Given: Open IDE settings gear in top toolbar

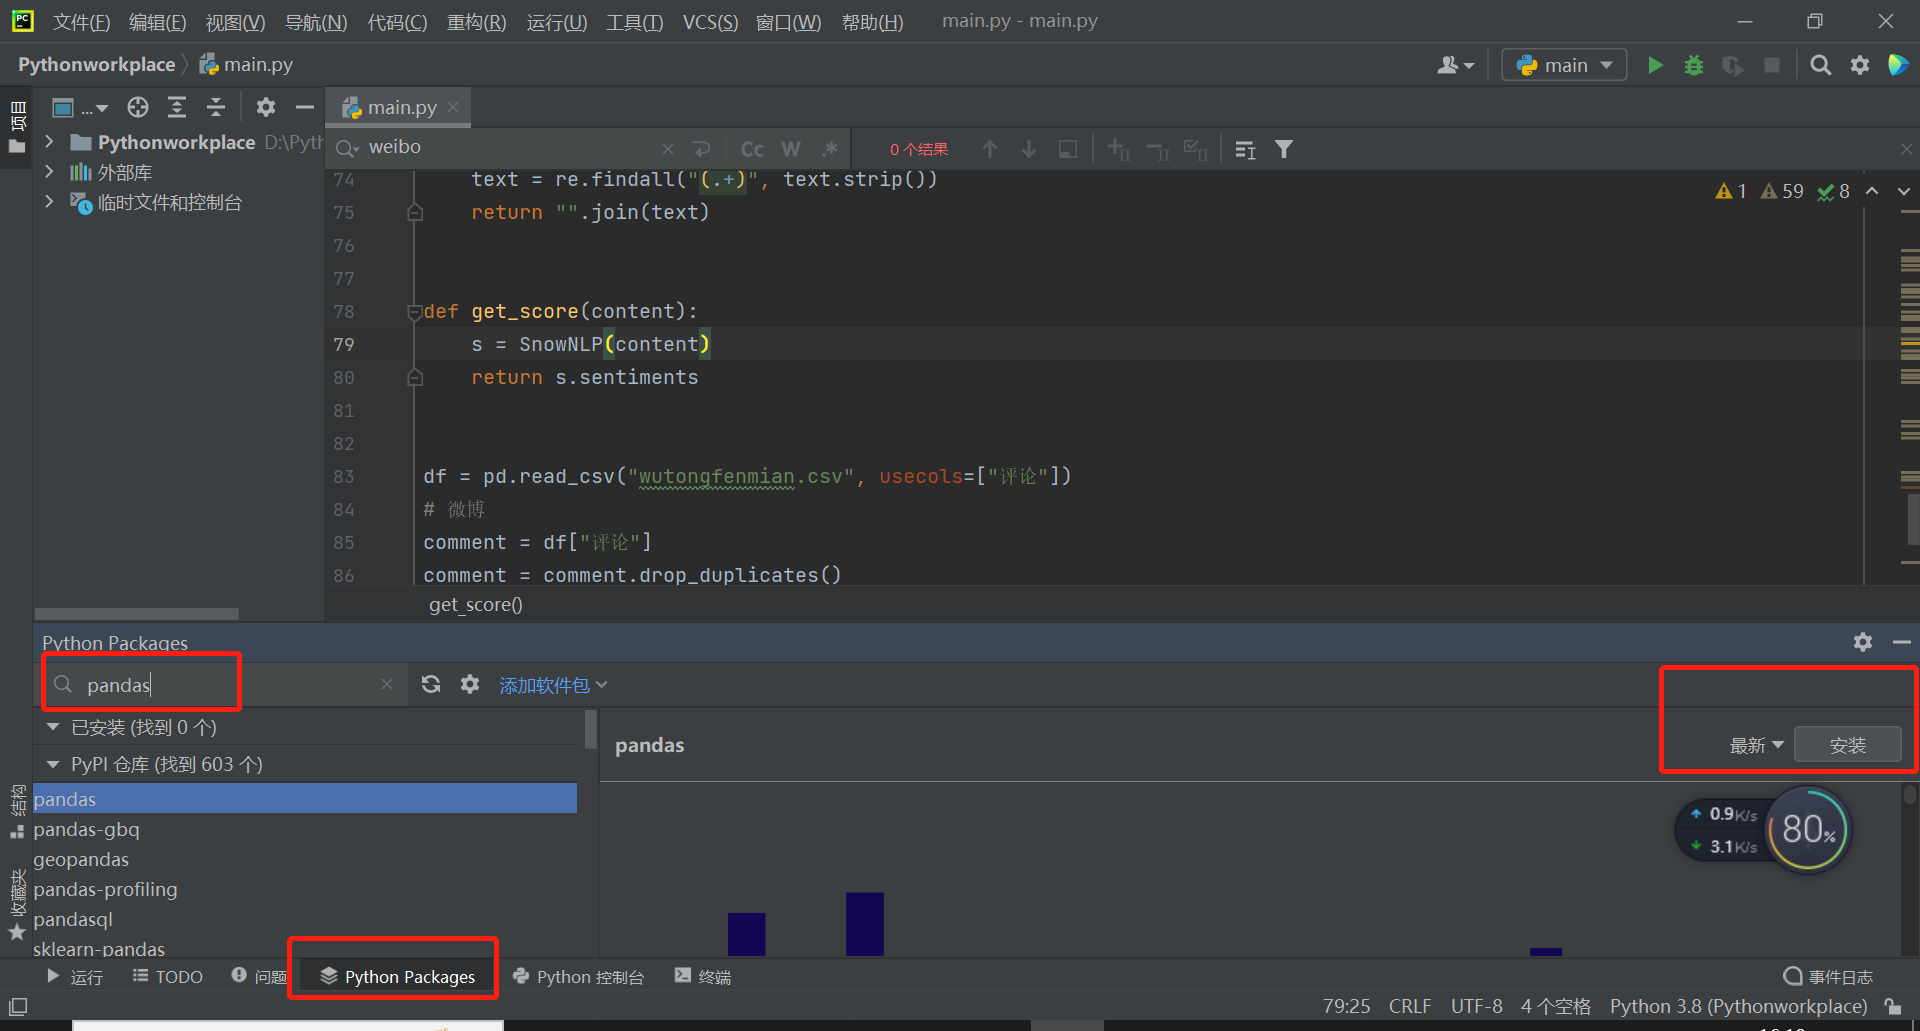Looking at the screenshot, I should [1860, 65].
